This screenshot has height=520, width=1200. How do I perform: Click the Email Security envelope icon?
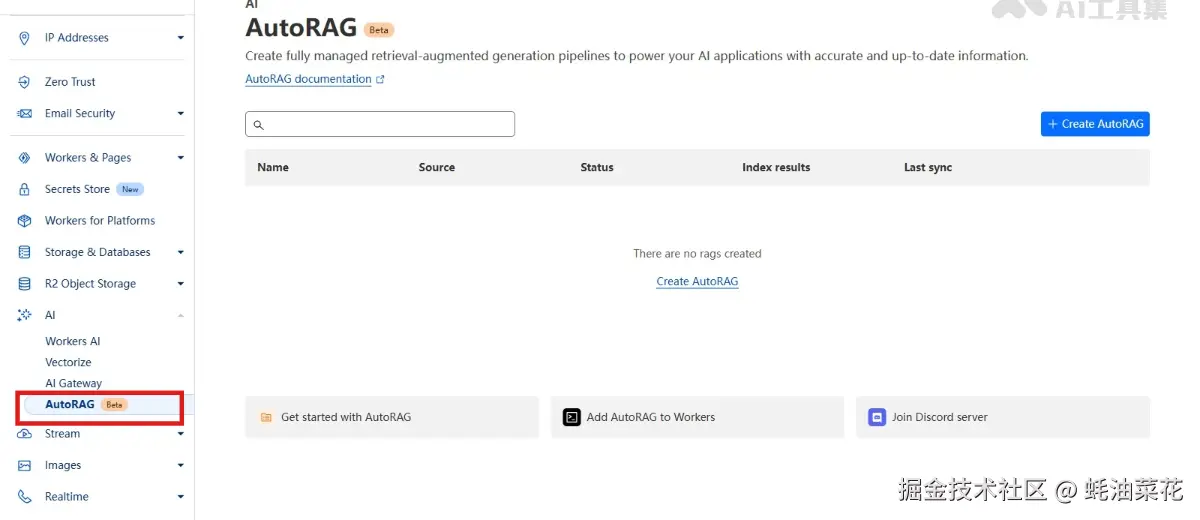coord(25,114)
